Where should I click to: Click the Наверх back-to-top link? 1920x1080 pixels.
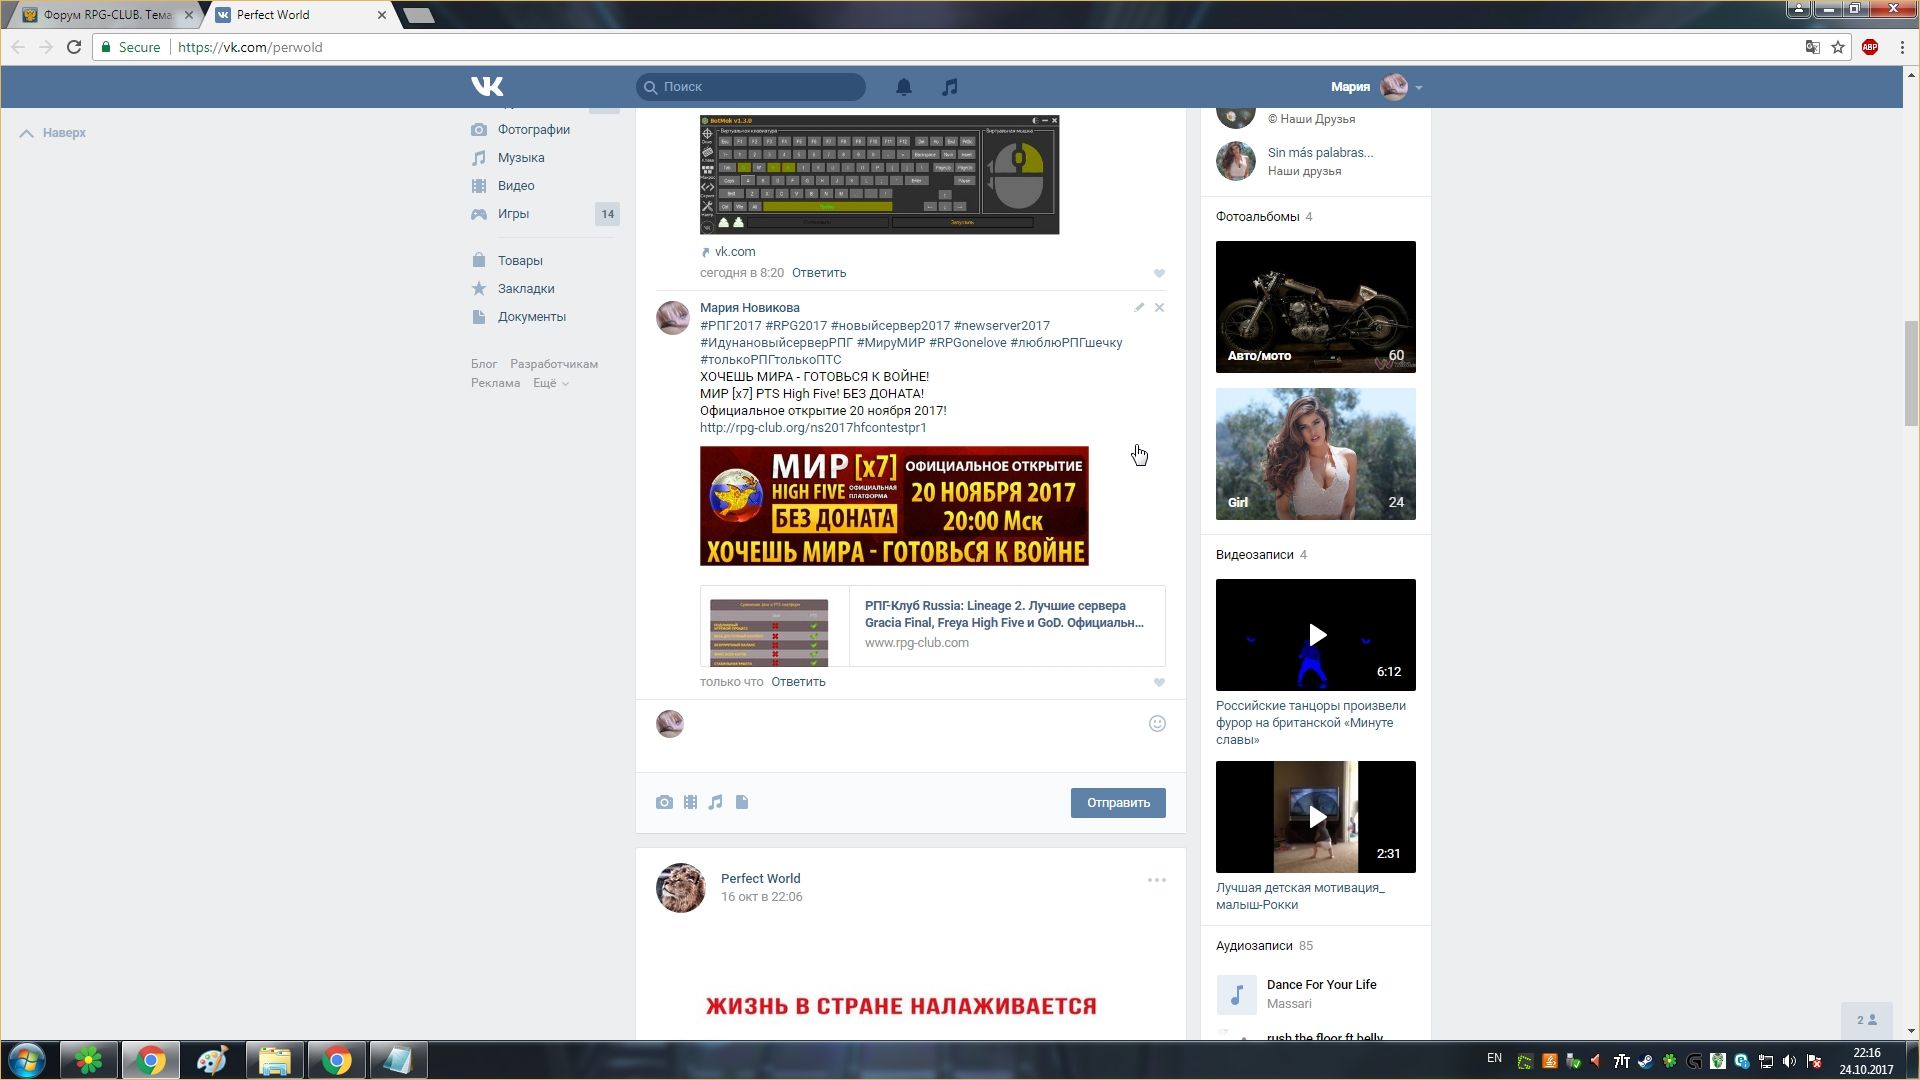pyautogui.click(x=53, y=133)
